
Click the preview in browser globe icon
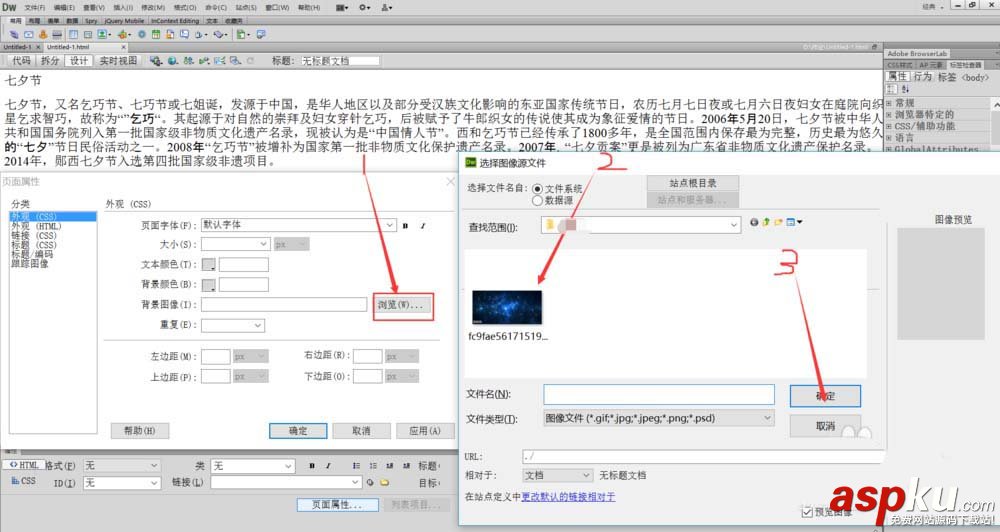[x=172, y=61]
